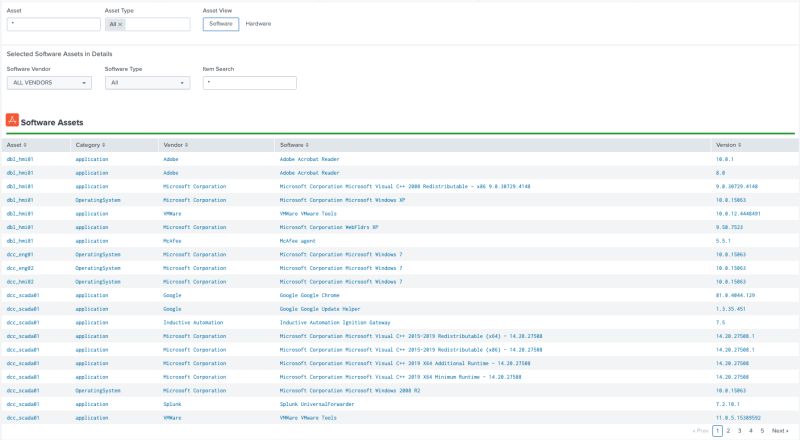Click the Asset column header label
The height and width of the screenshot is (440, 800).
[x=14, y=145]
